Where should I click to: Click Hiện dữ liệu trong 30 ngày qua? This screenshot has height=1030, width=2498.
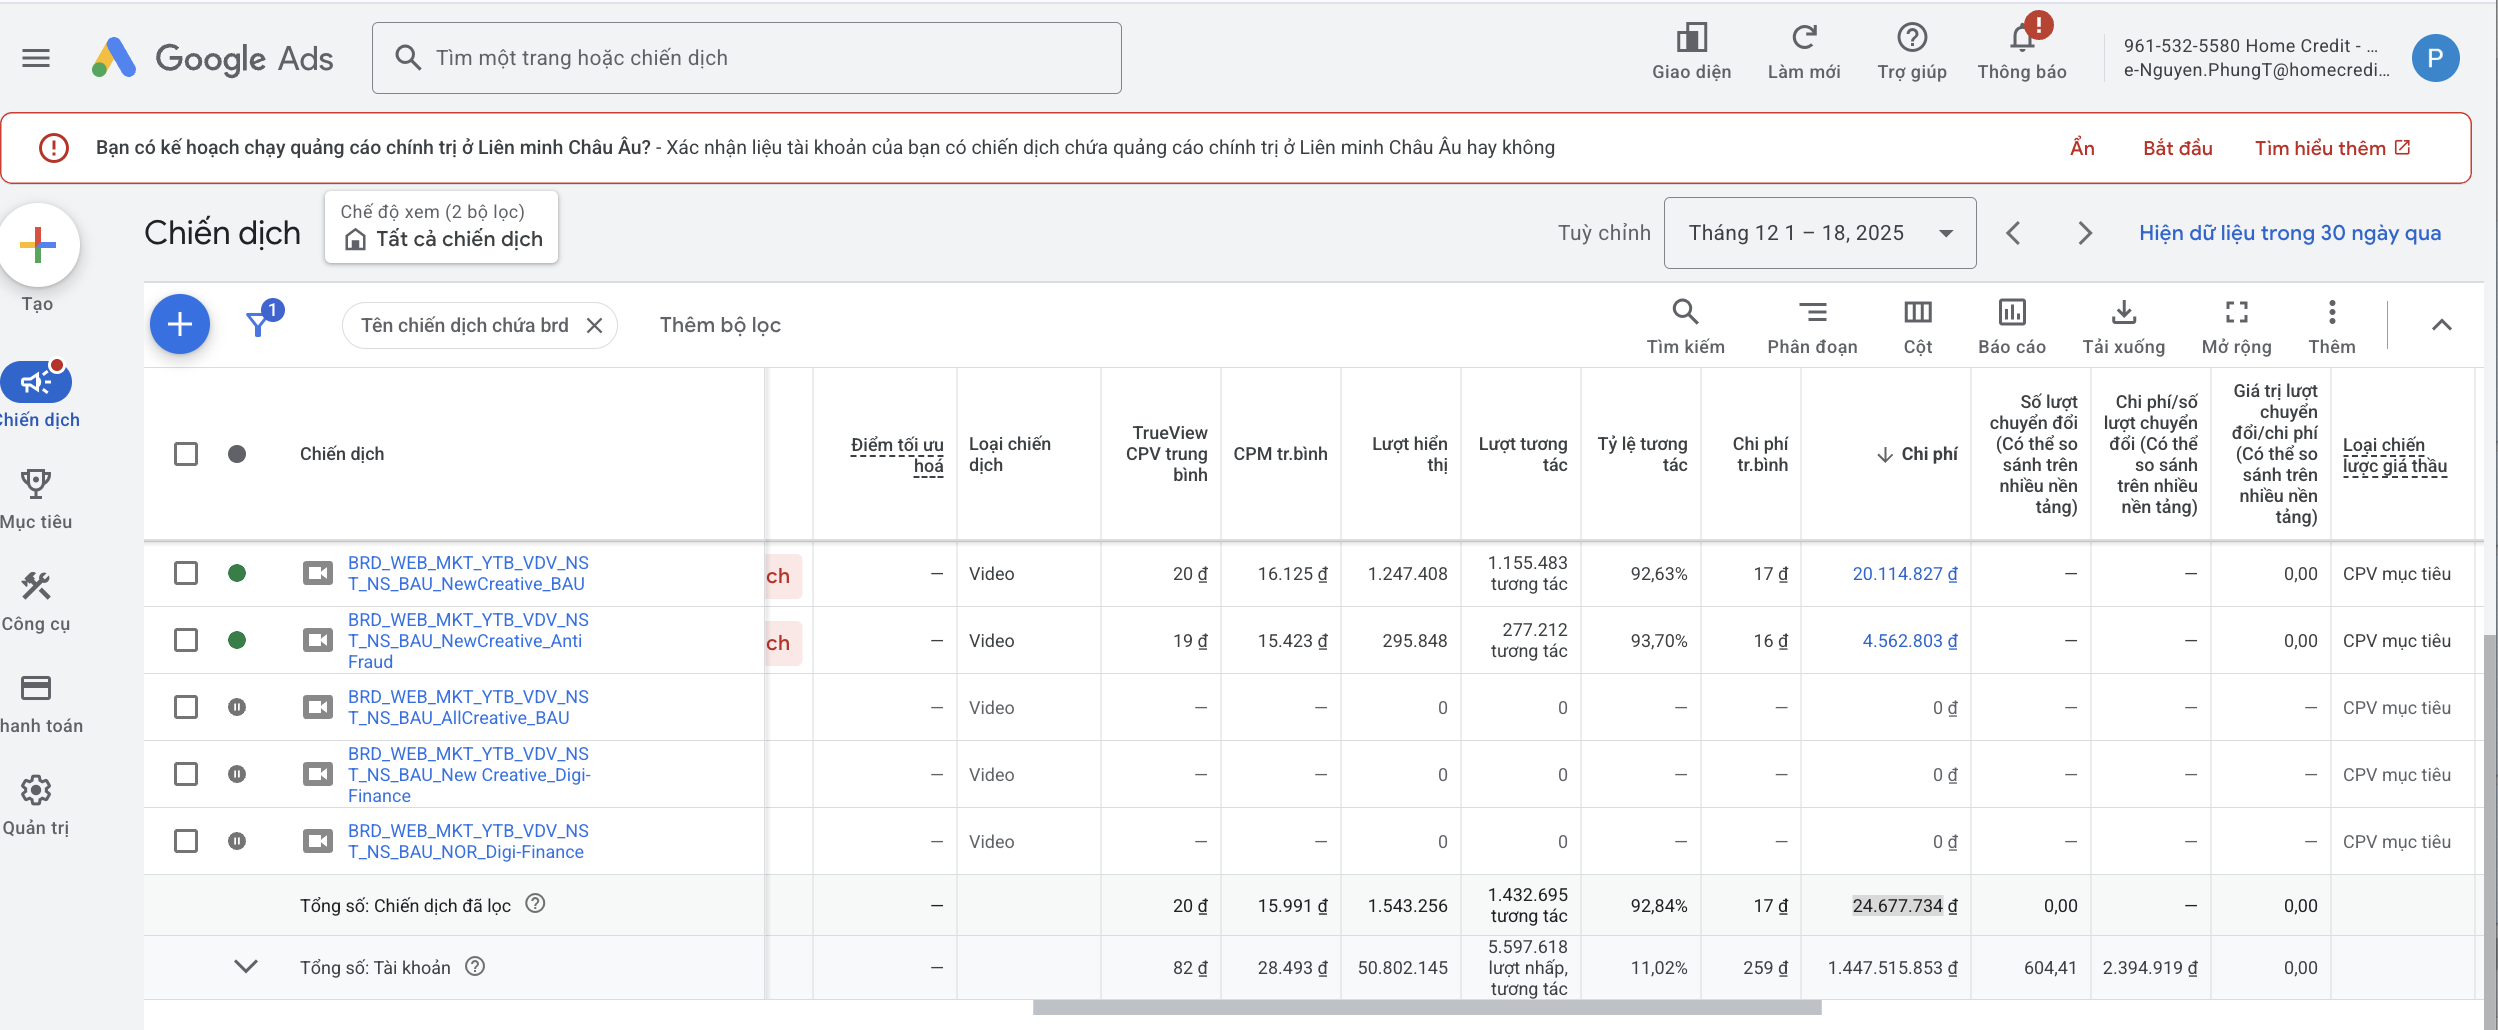pyautogui.click(x=2290, y=233)
